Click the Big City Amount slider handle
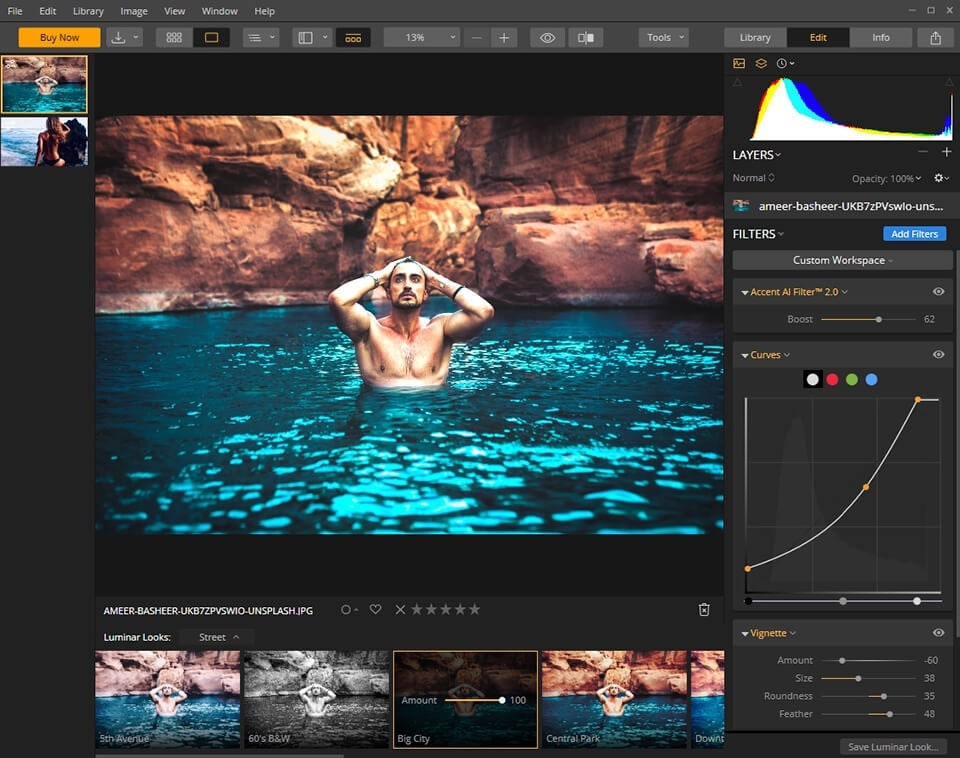The width and height of the screenshot is (960, 758). click(502, 700)
